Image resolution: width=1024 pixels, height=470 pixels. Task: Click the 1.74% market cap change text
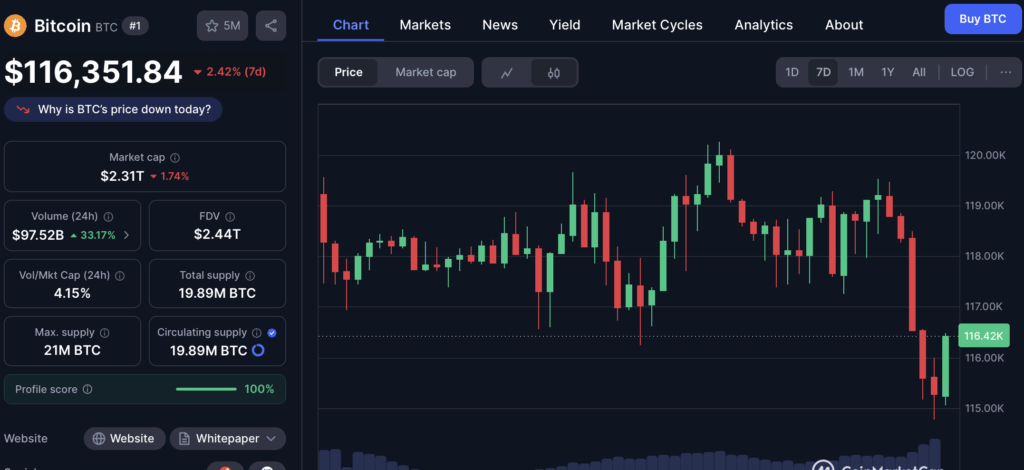click(175, 176)
